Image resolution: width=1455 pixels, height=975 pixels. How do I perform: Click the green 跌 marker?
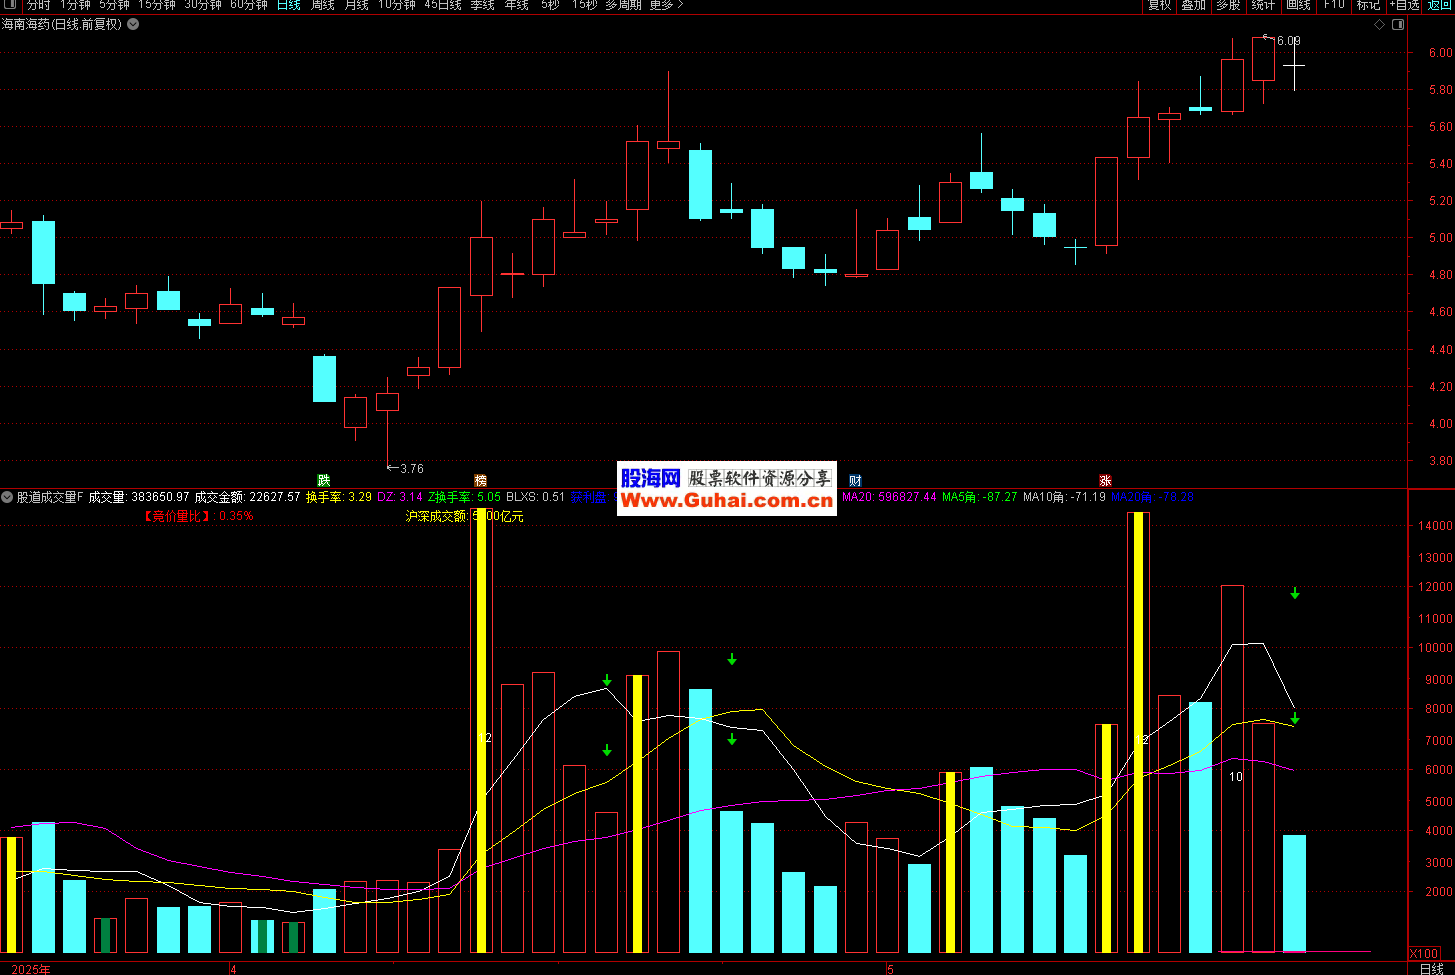(x=324, y=480)
